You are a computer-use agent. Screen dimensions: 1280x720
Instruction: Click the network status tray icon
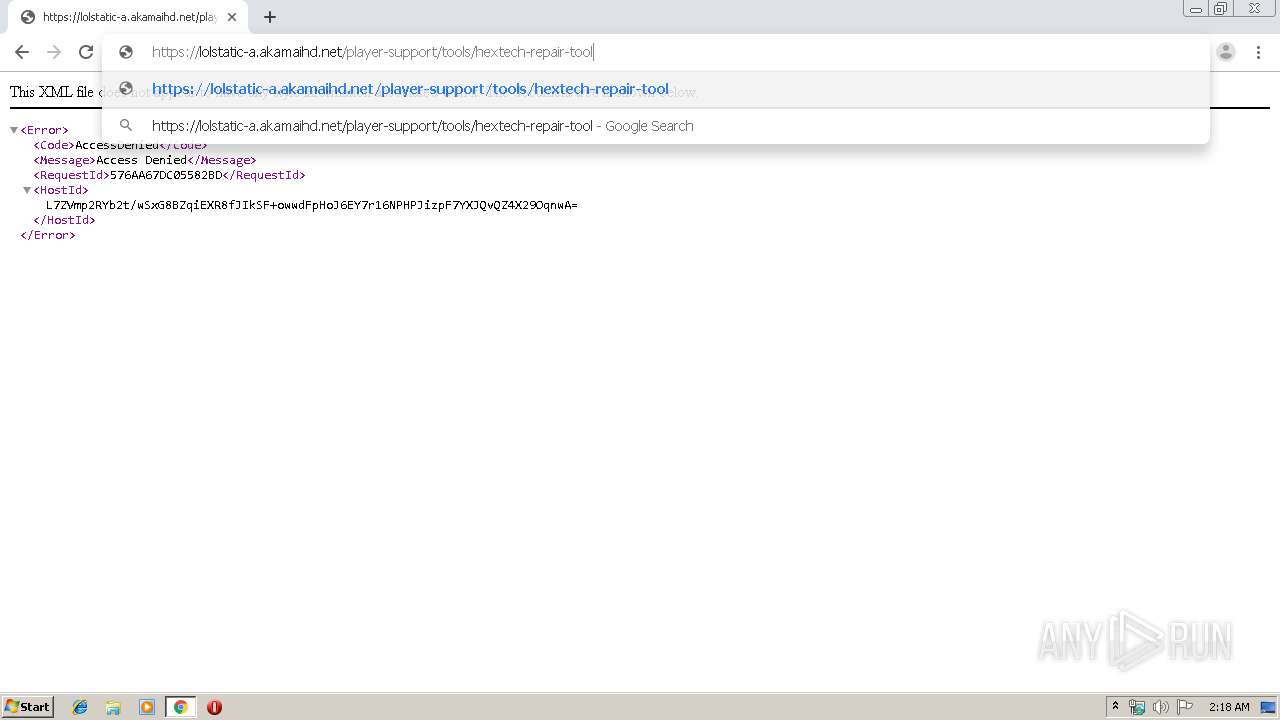click(x=1137, y=707)
